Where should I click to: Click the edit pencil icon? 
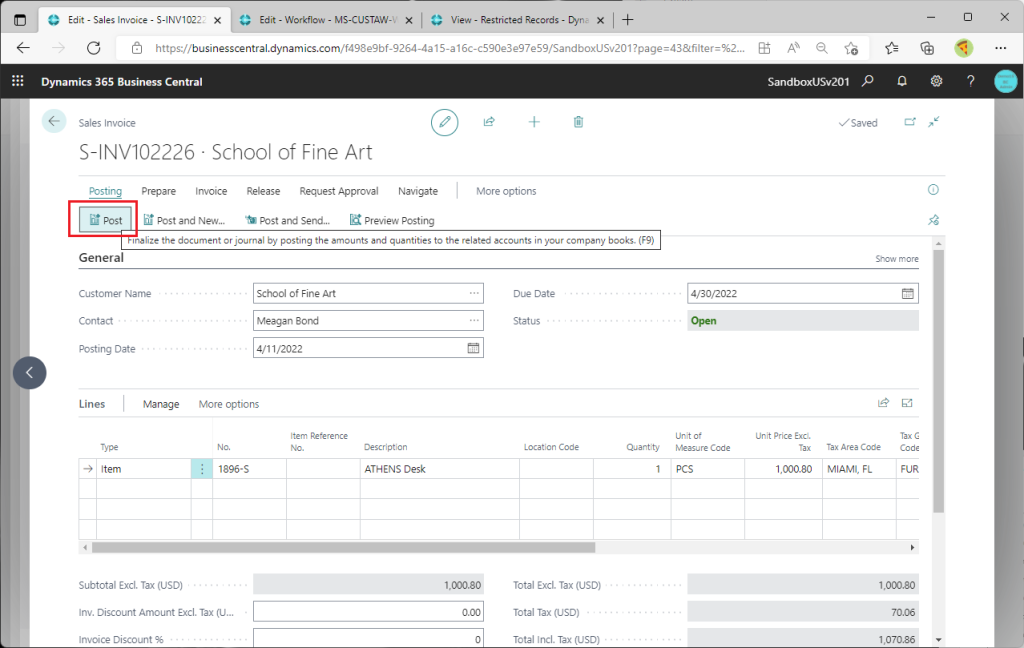coord(445,122)
